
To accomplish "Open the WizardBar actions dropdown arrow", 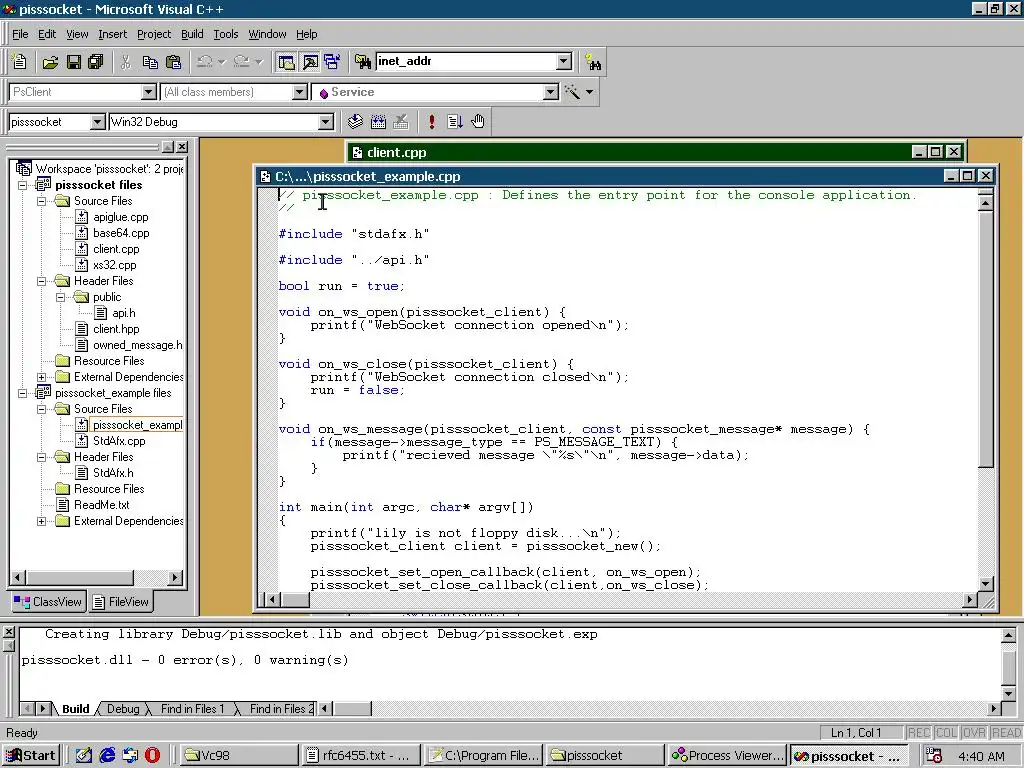I will click(x=590, y=92).
